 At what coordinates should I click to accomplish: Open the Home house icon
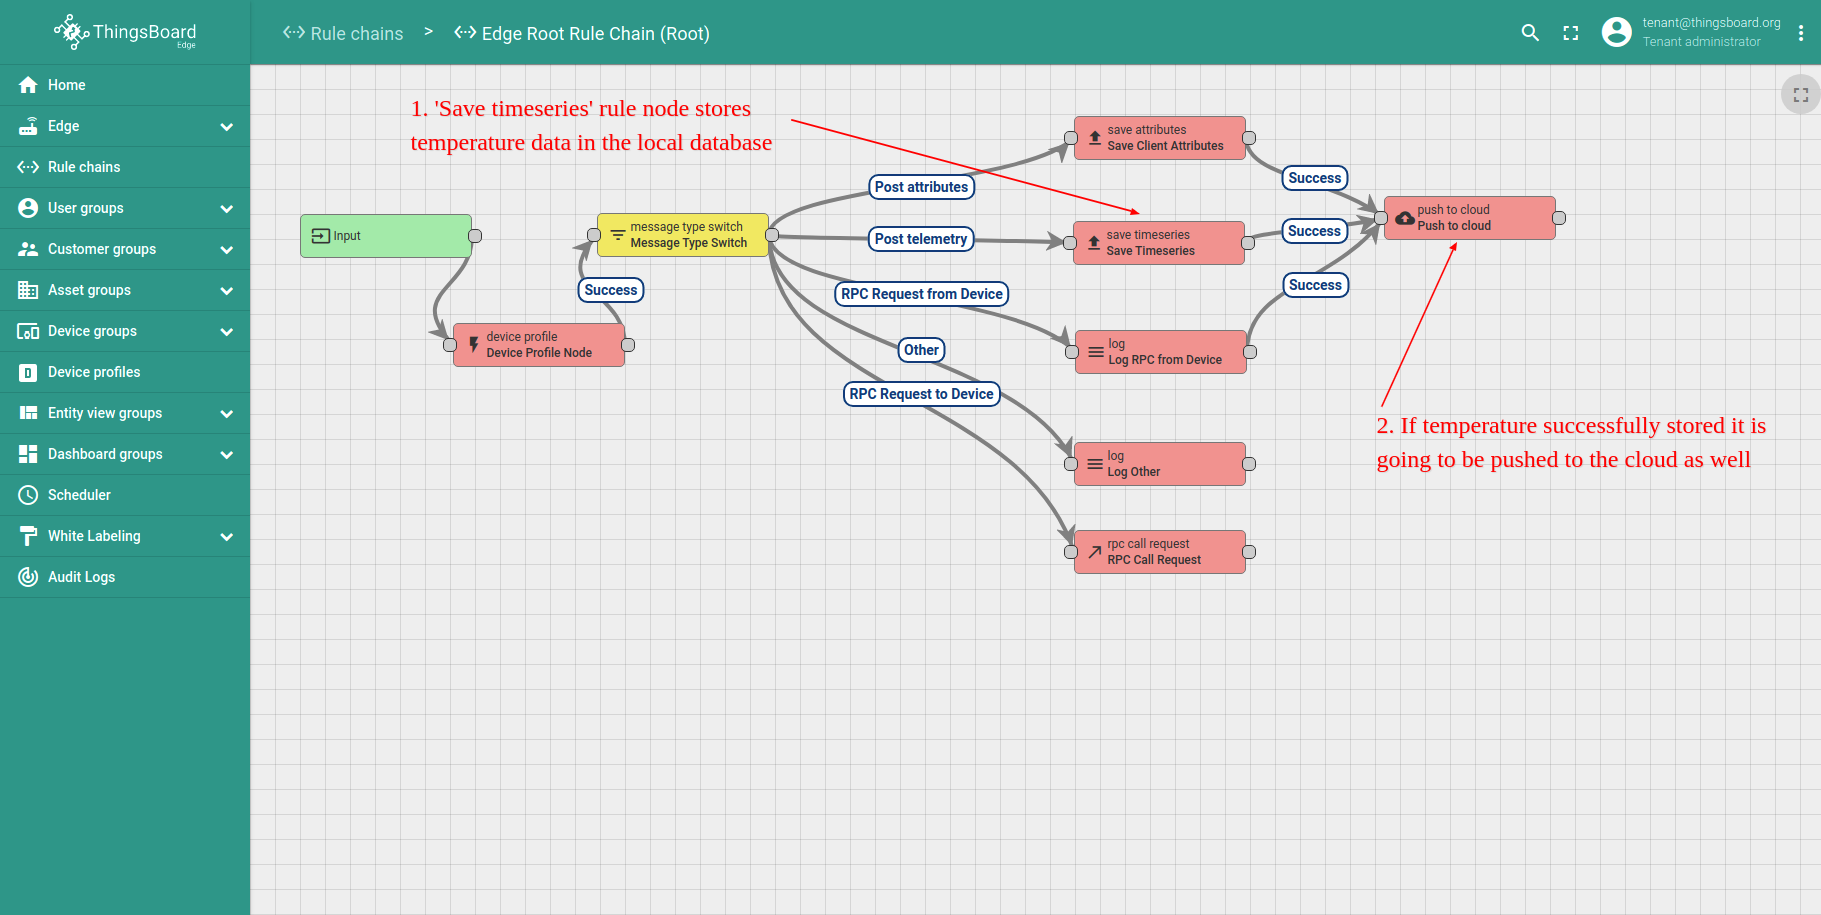tap(28, 85)
